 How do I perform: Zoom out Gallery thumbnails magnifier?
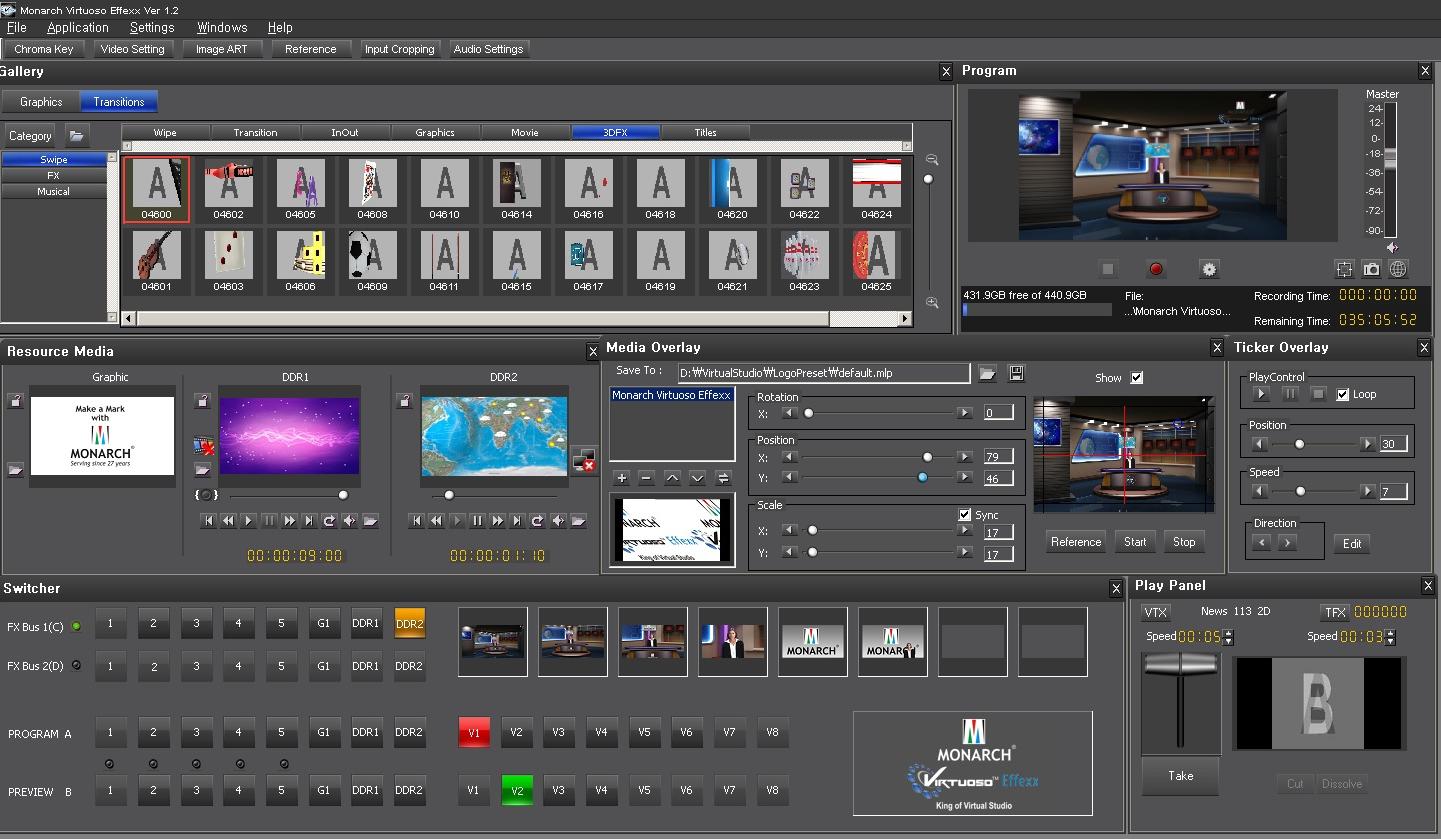tap(932, 160)
